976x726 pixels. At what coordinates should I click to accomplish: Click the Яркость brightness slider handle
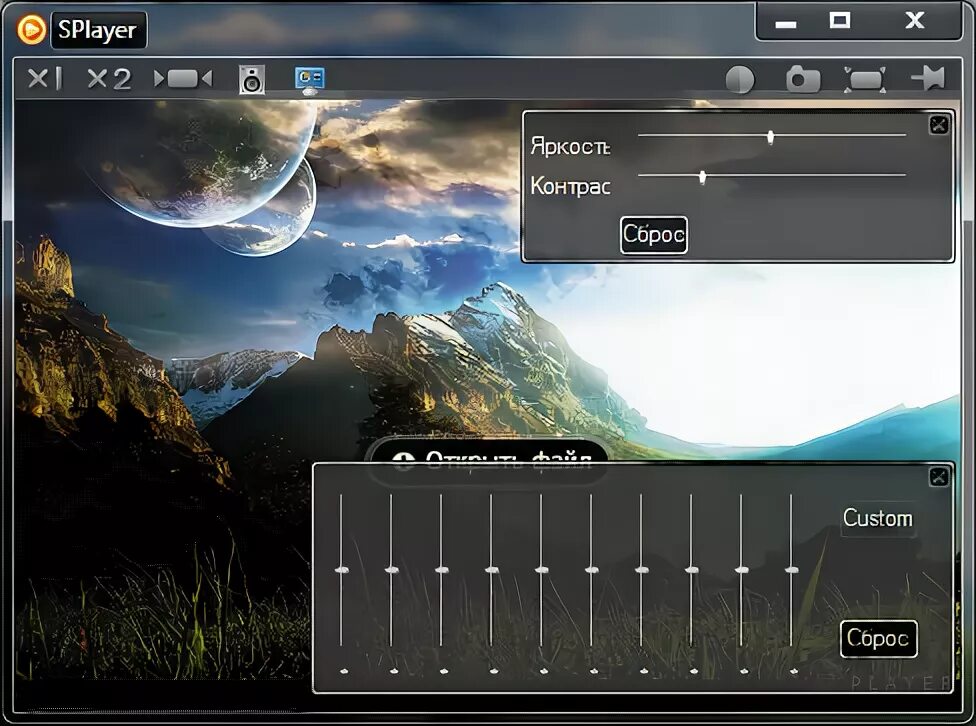point(771,137)
